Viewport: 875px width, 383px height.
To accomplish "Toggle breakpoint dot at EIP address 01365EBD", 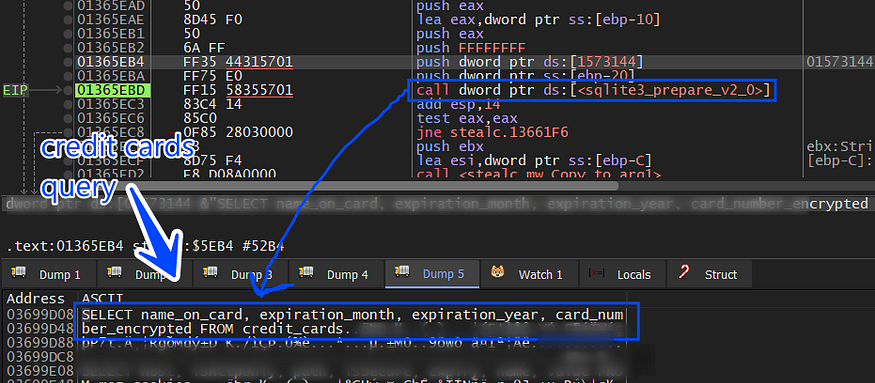I will point(68,90).
